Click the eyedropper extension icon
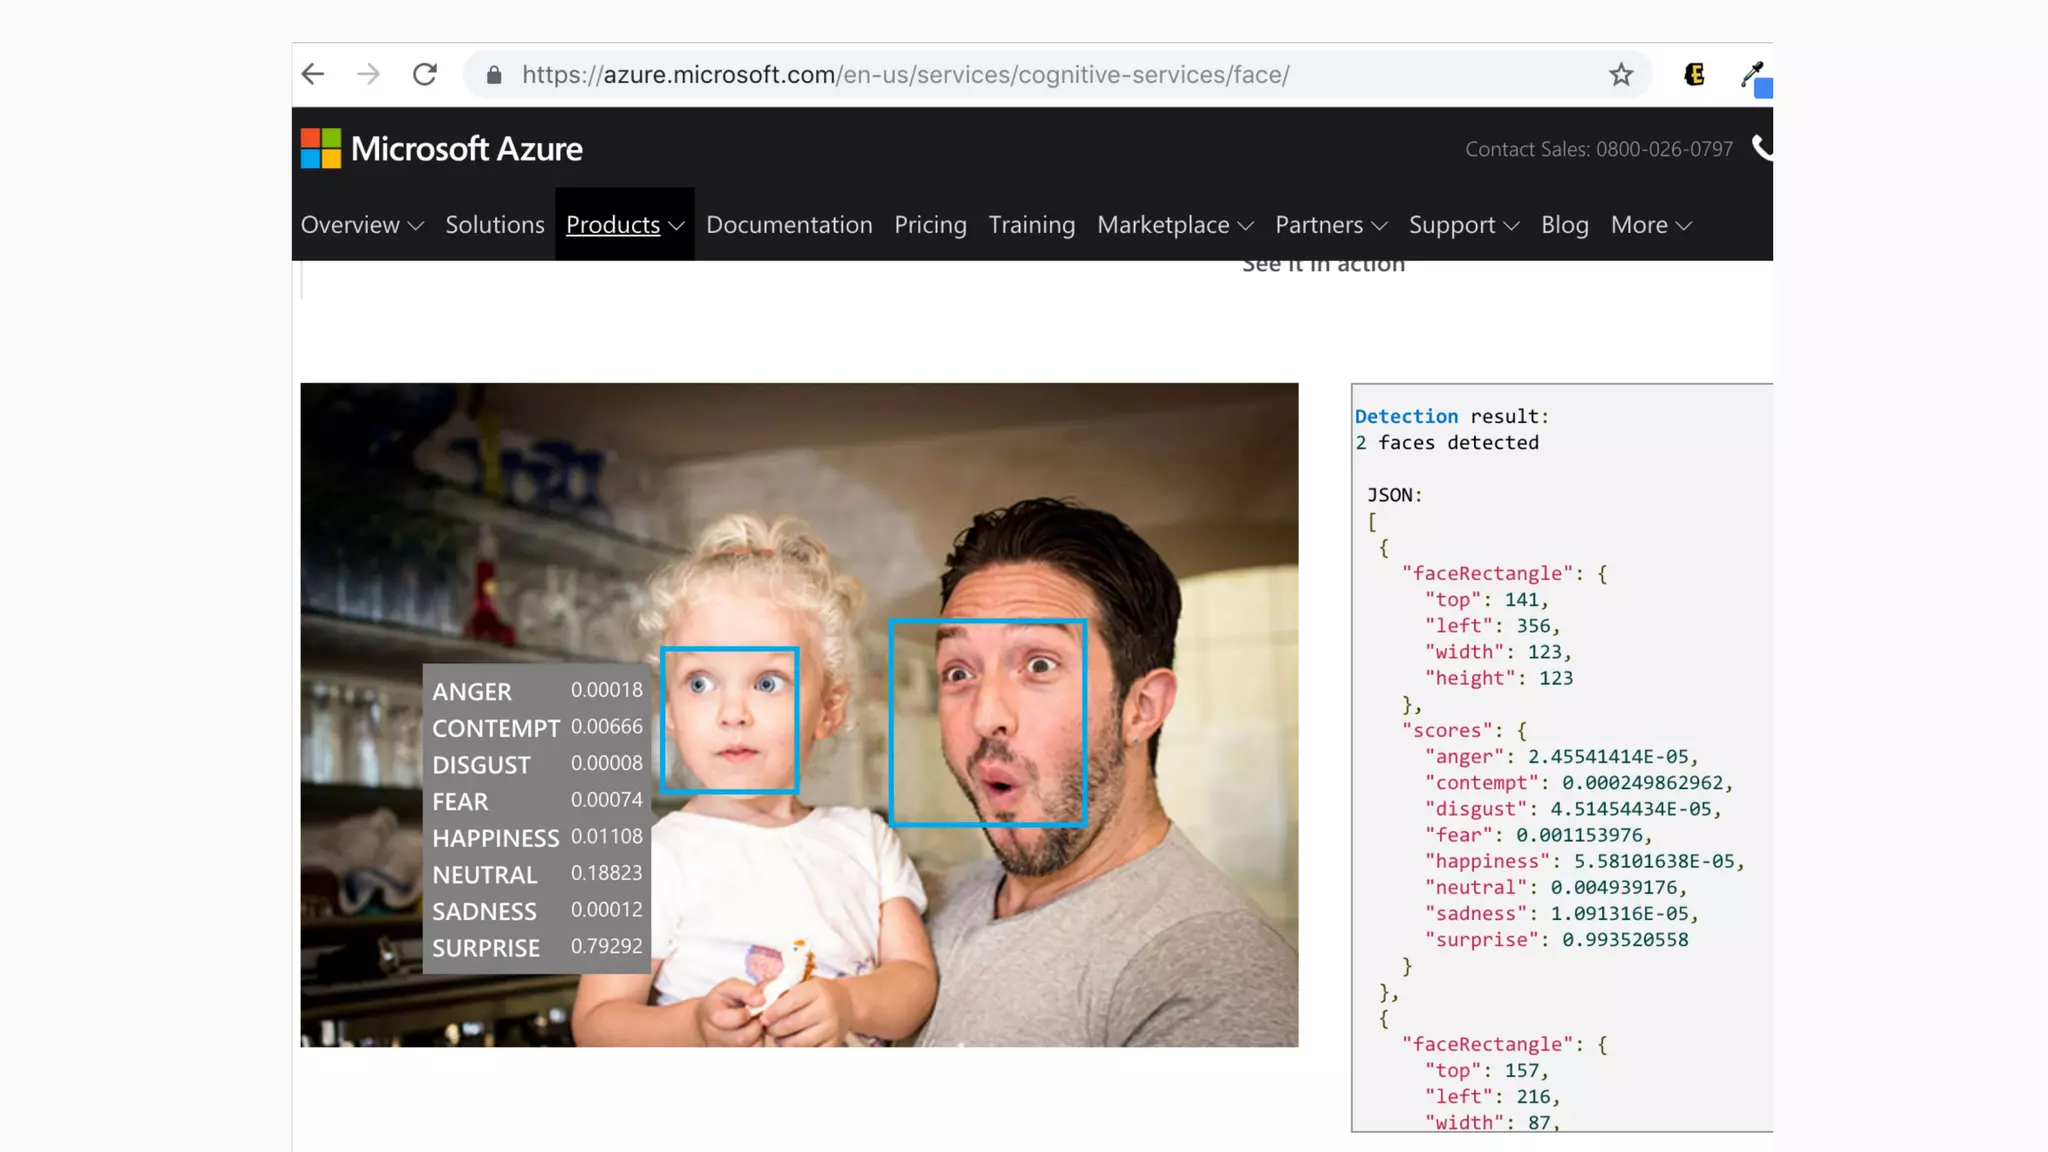The height and width of the screenshot is (1152, 2048). tap(1752, 75)
